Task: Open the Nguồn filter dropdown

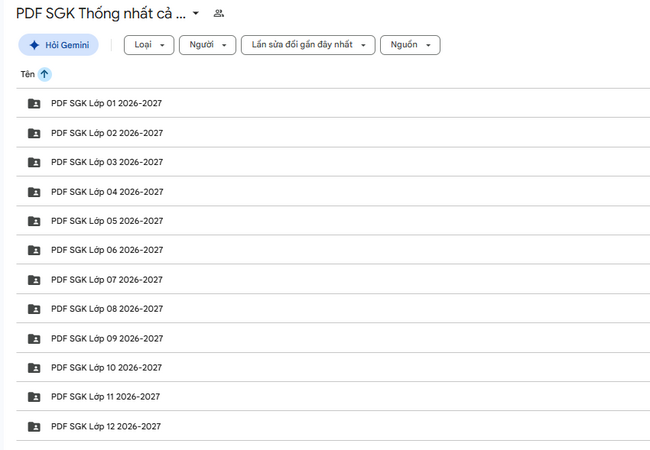Action: (410, 45)
